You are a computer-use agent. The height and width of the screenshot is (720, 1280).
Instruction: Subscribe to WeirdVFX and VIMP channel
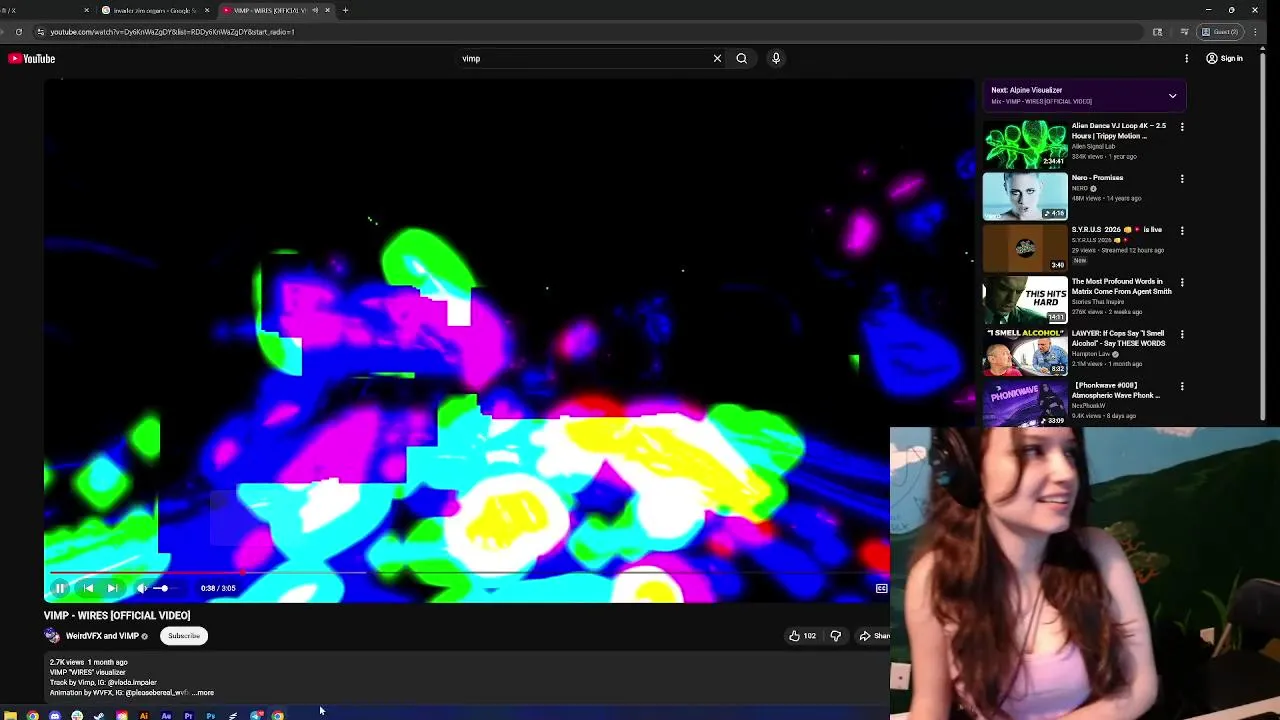(184, 635)
